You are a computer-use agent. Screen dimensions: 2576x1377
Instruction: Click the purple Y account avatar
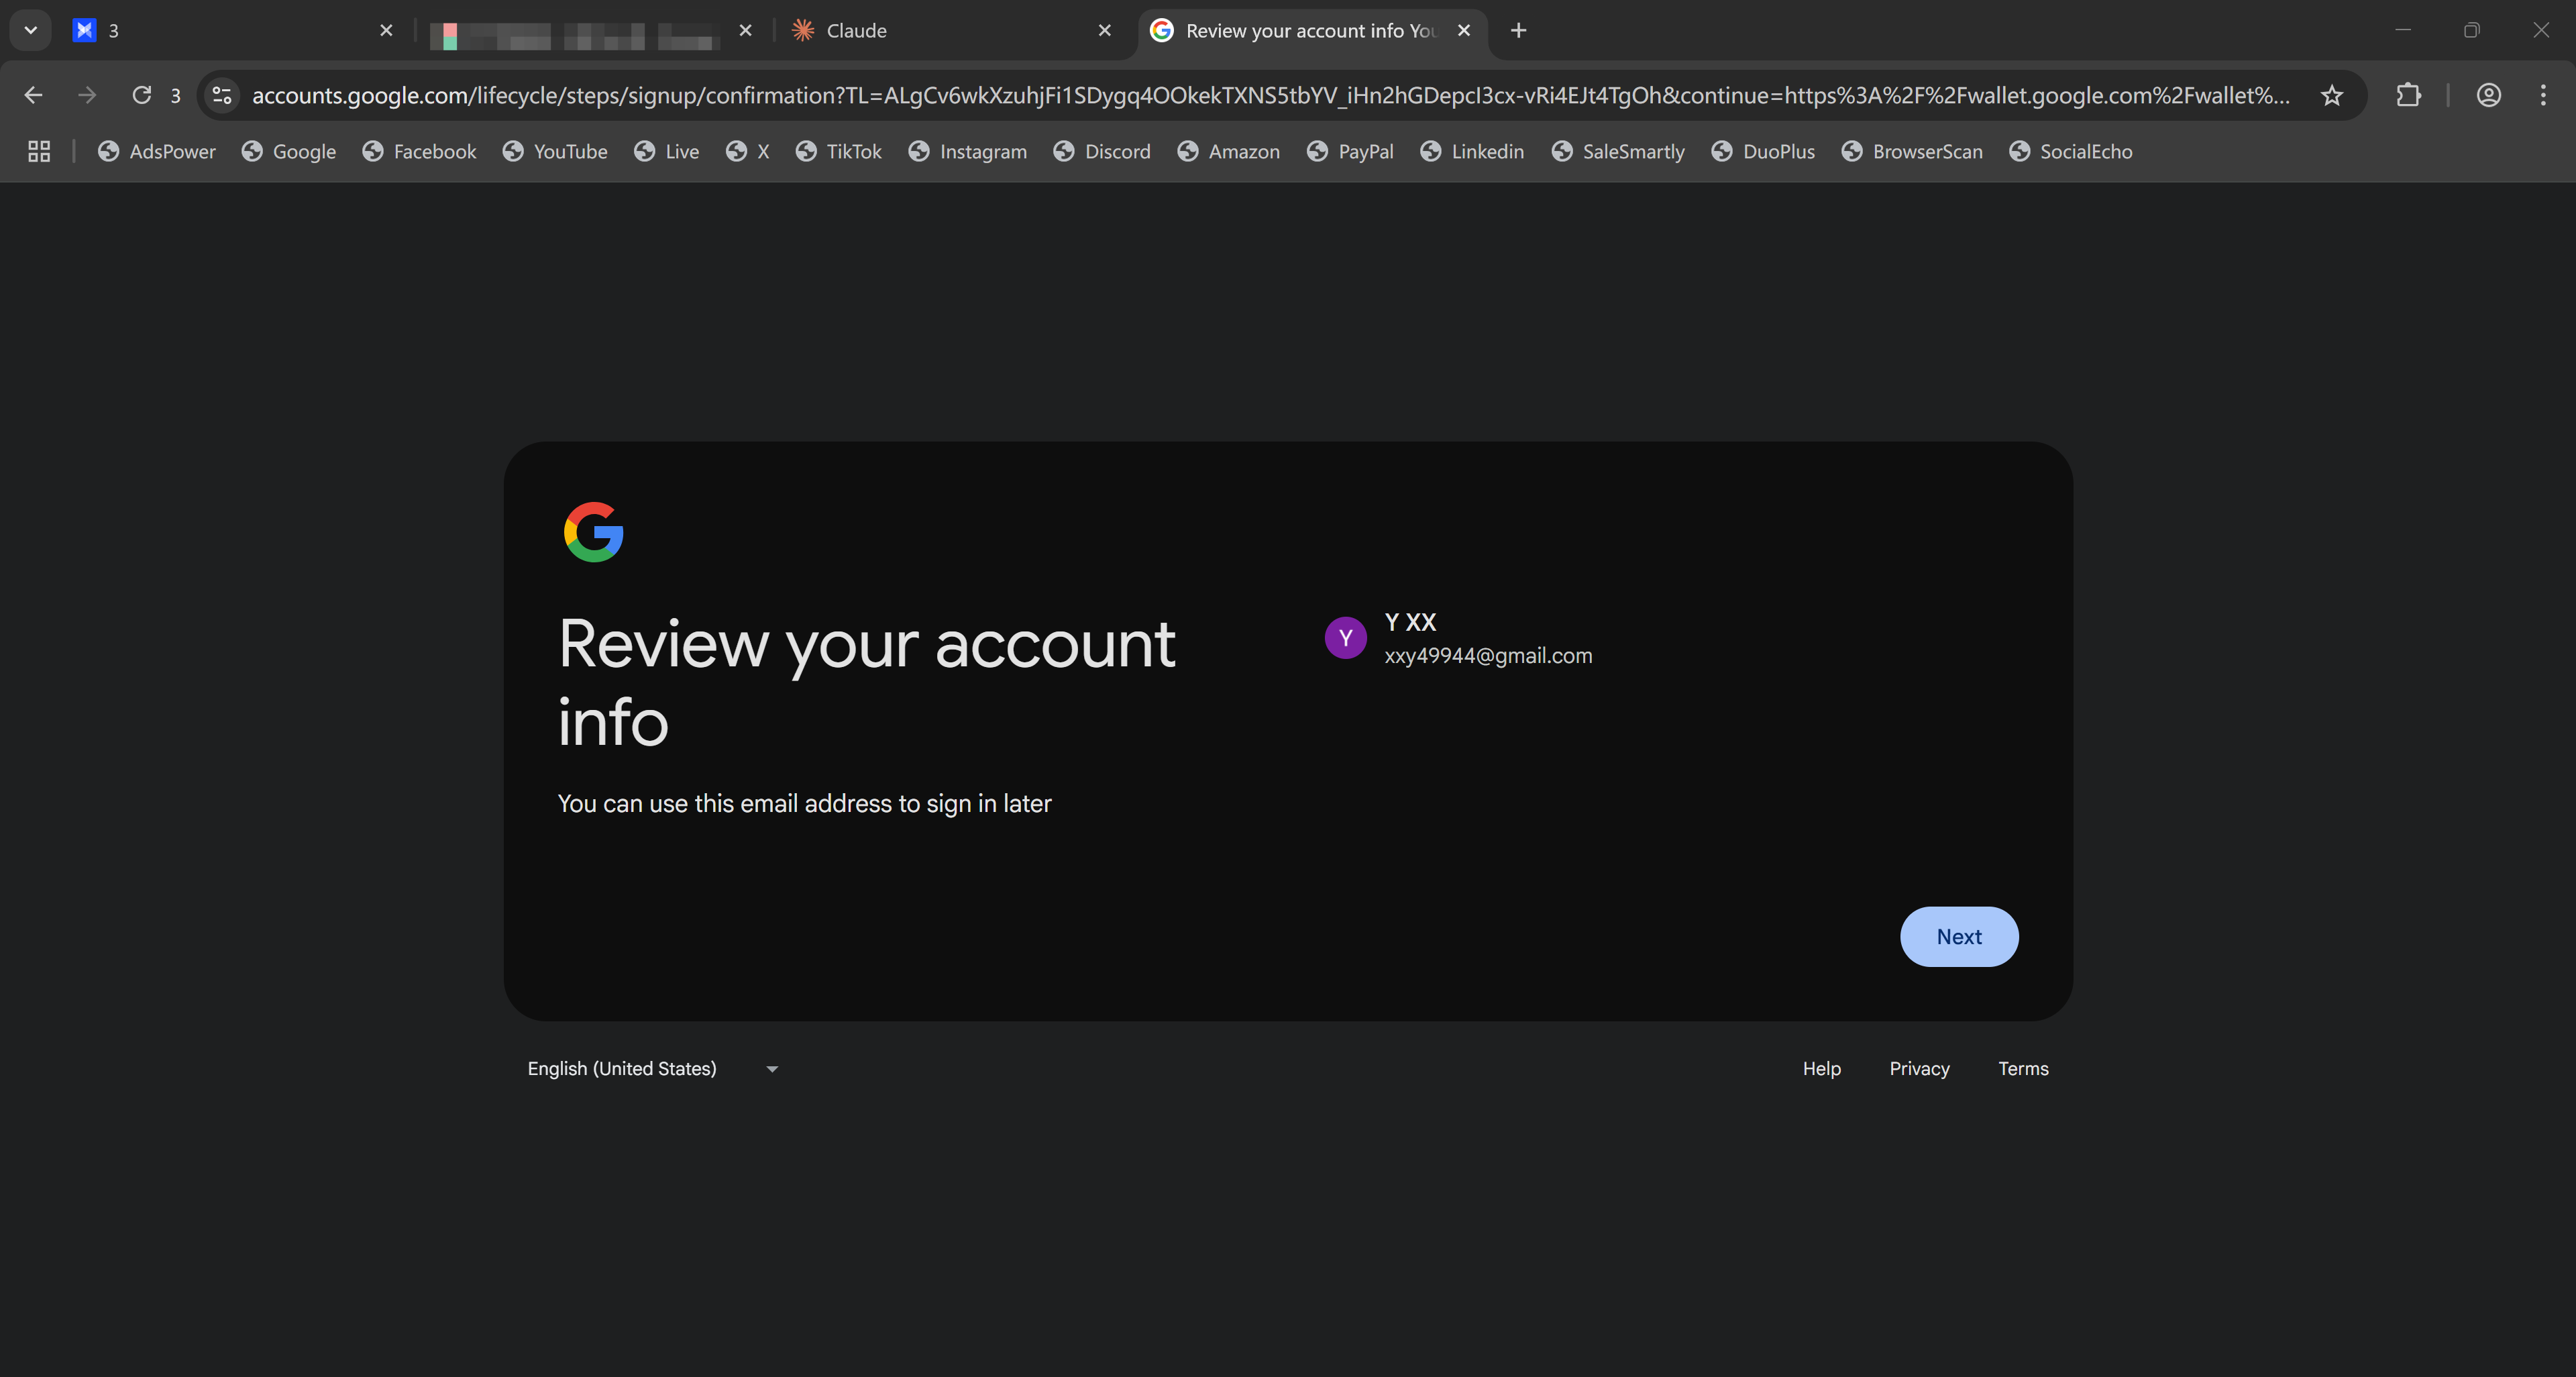click(1345, 637)
